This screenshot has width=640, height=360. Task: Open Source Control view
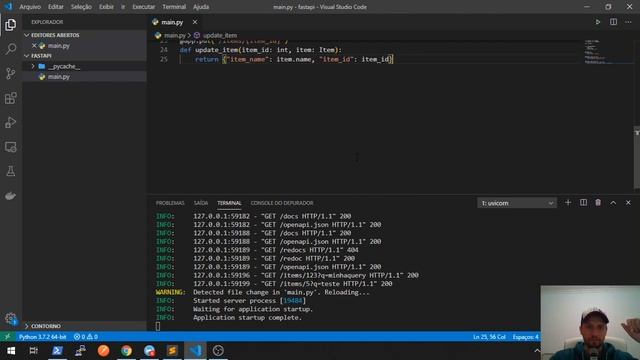(x=11, y=73)
